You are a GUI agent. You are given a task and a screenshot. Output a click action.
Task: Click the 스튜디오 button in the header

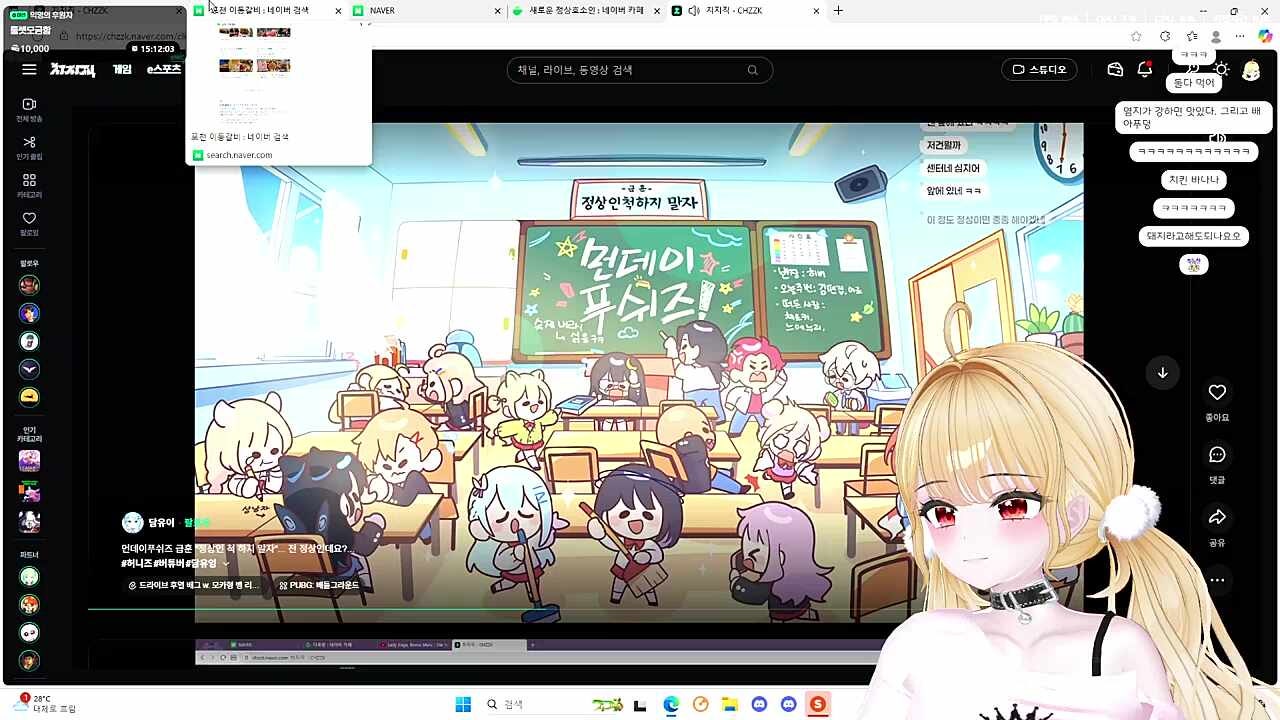1040,70
